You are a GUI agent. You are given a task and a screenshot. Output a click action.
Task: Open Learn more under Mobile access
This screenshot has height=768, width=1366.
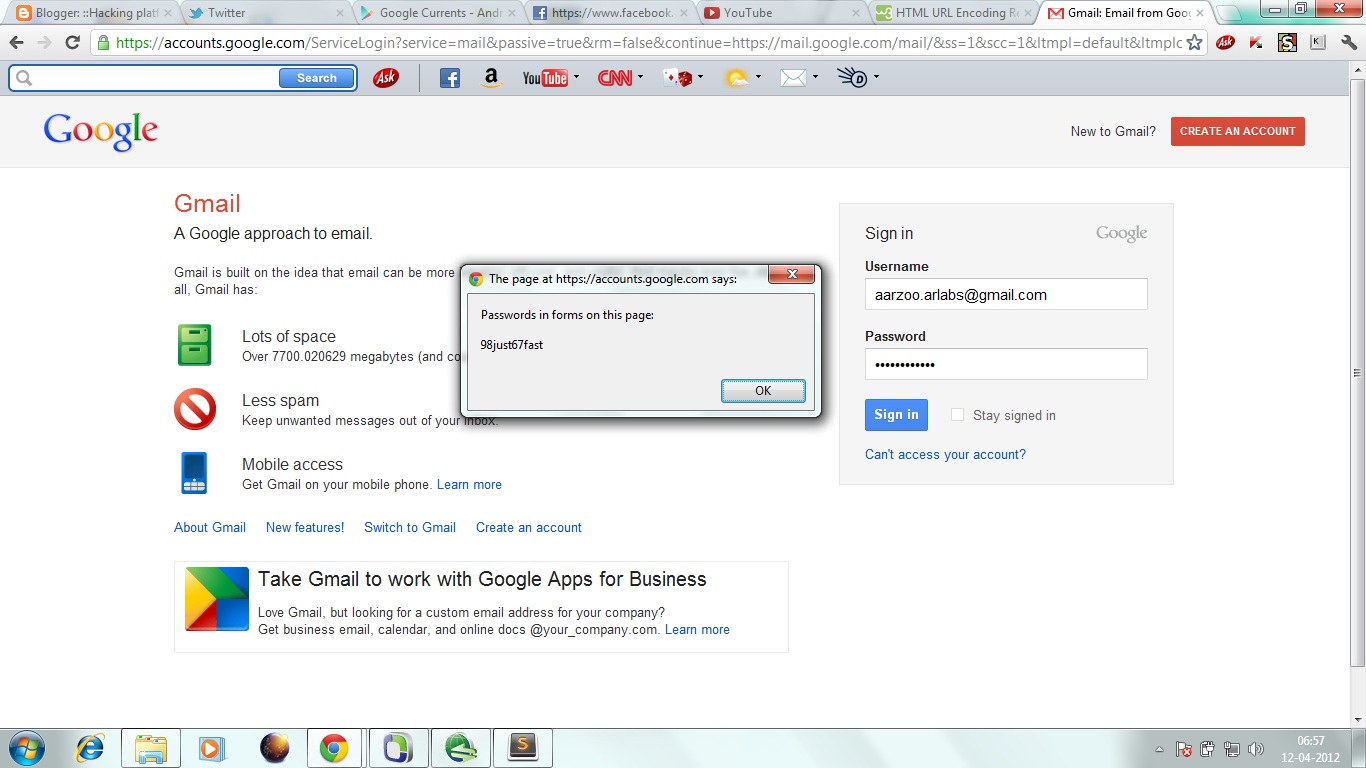click(x=469, y=484)
